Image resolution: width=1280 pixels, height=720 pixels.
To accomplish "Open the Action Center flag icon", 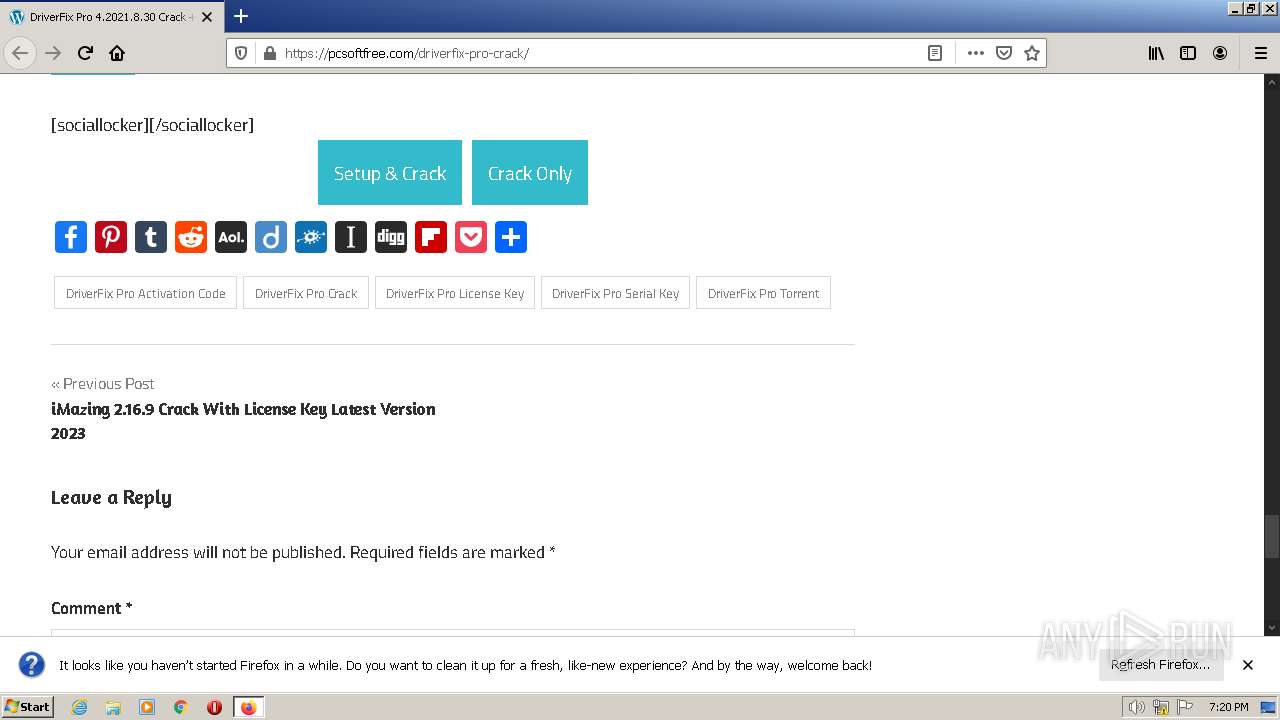I will 1186,707.
